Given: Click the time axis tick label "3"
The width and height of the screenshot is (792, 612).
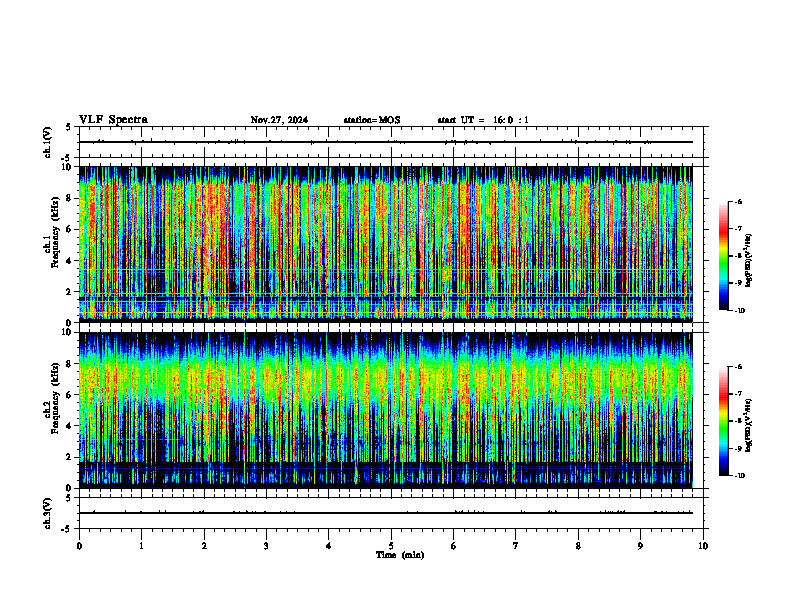Looking at the screenshot, I should pos(266,546).
